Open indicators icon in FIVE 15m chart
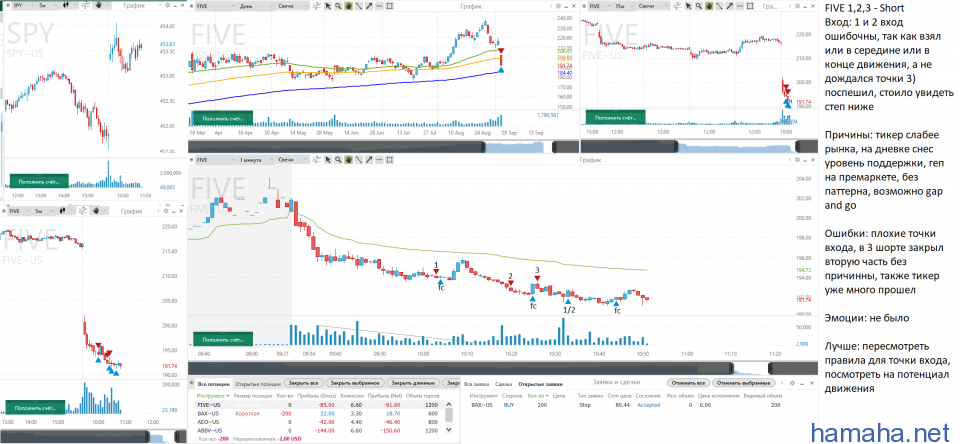 click(677, 6)
